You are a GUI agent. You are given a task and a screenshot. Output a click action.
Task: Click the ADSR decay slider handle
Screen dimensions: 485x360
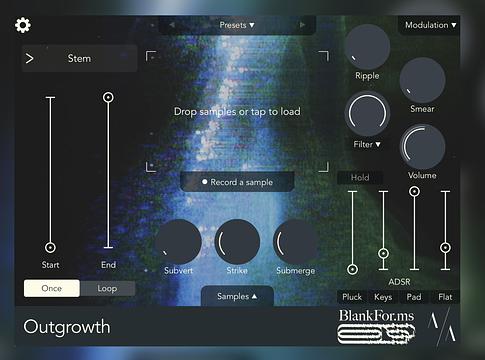pos(383,254)
